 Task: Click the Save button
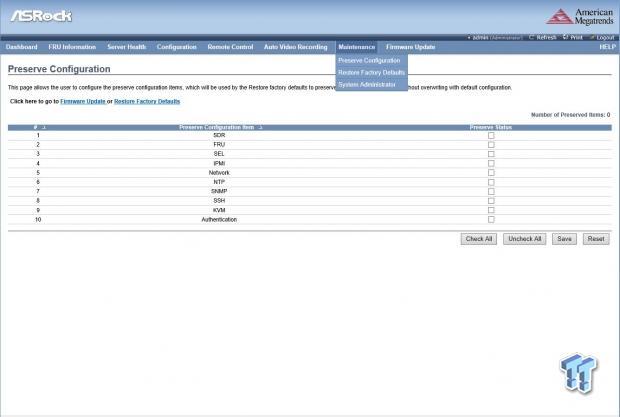click(564, 239)
